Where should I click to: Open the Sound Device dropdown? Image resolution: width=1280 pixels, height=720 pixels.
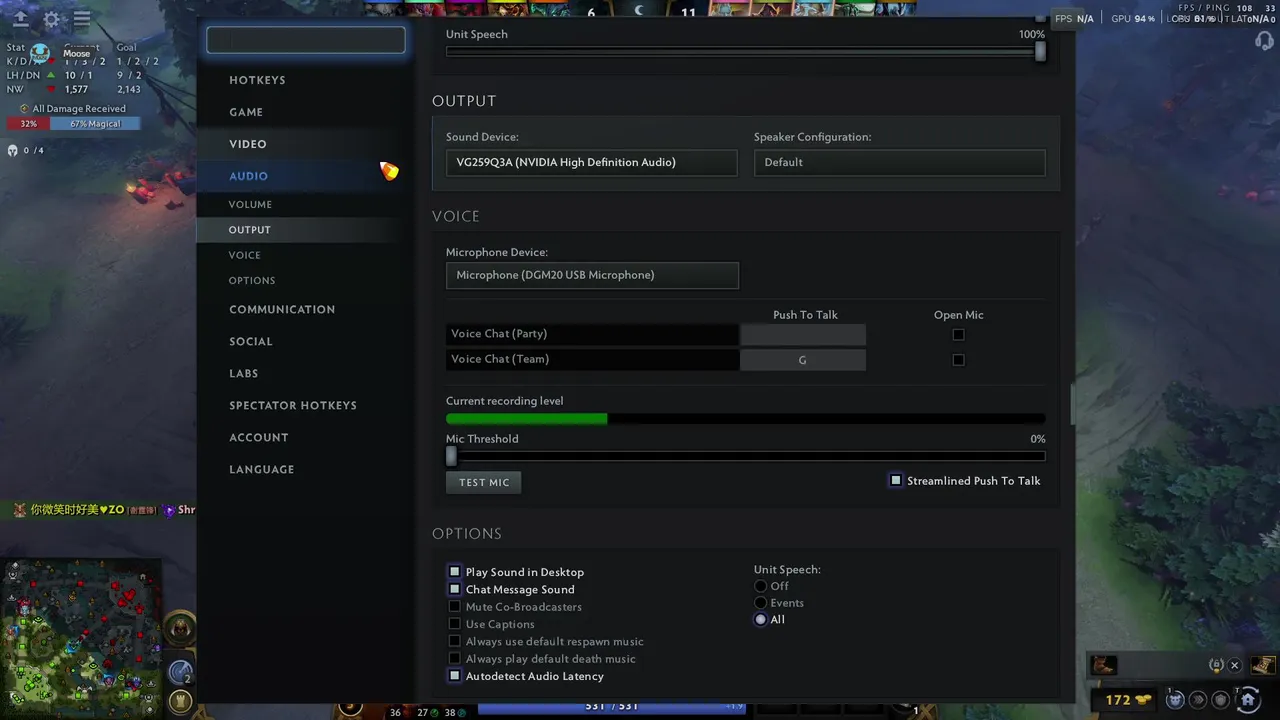click(x=591, y=162)
